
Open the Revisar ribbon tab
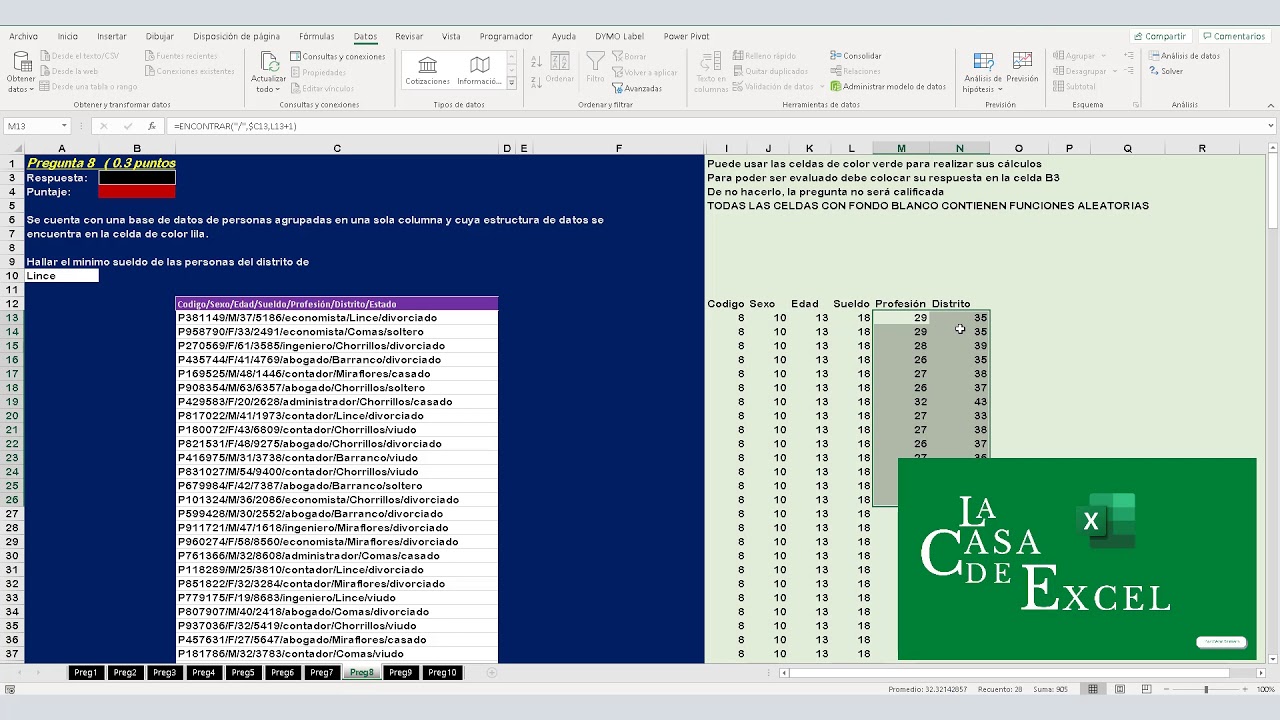click(x=409, y=36)
